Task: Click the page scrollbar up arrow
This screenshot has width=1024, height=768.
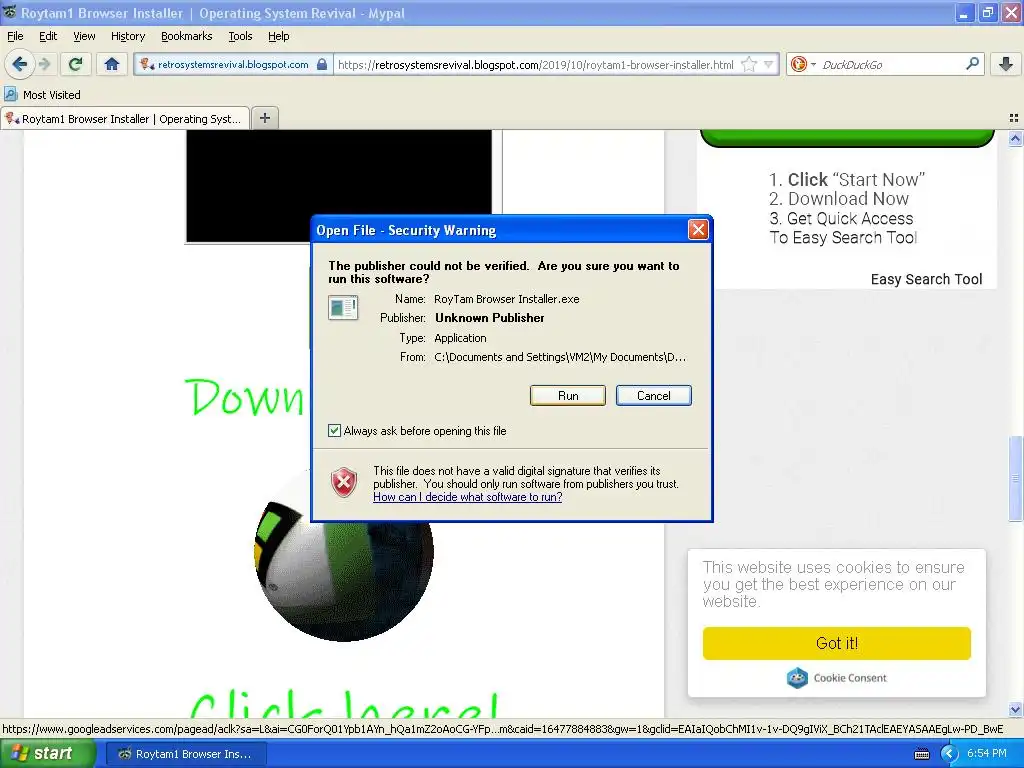Action: [1015, 138]
